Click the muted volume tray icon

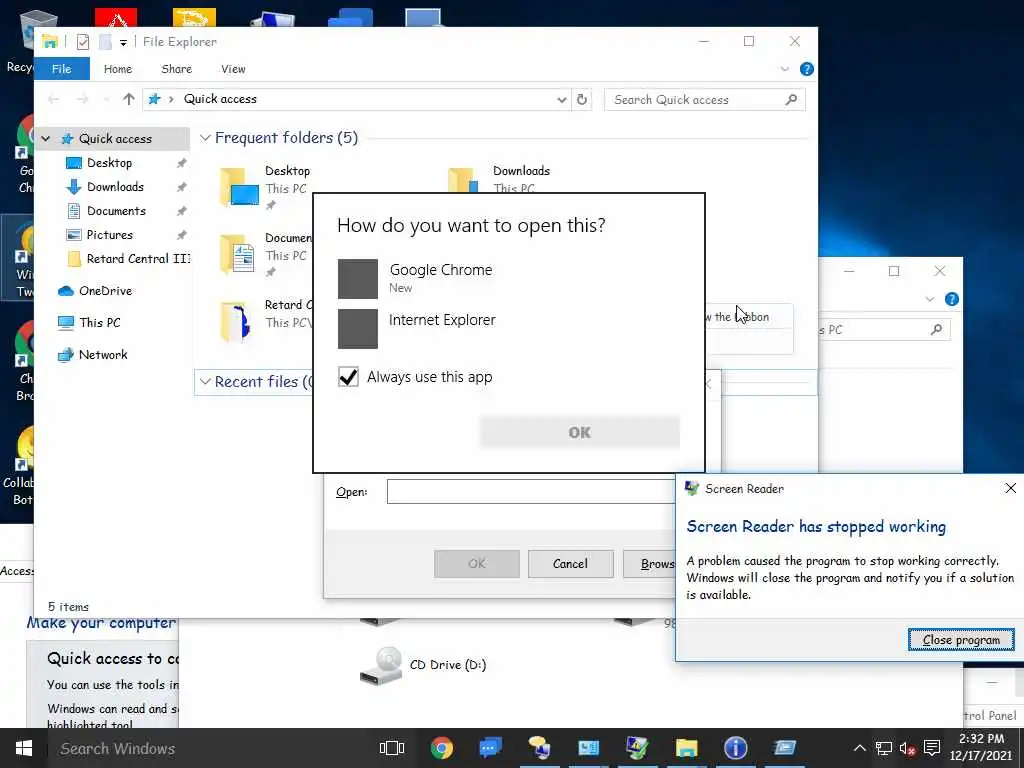tap(908, 748)
